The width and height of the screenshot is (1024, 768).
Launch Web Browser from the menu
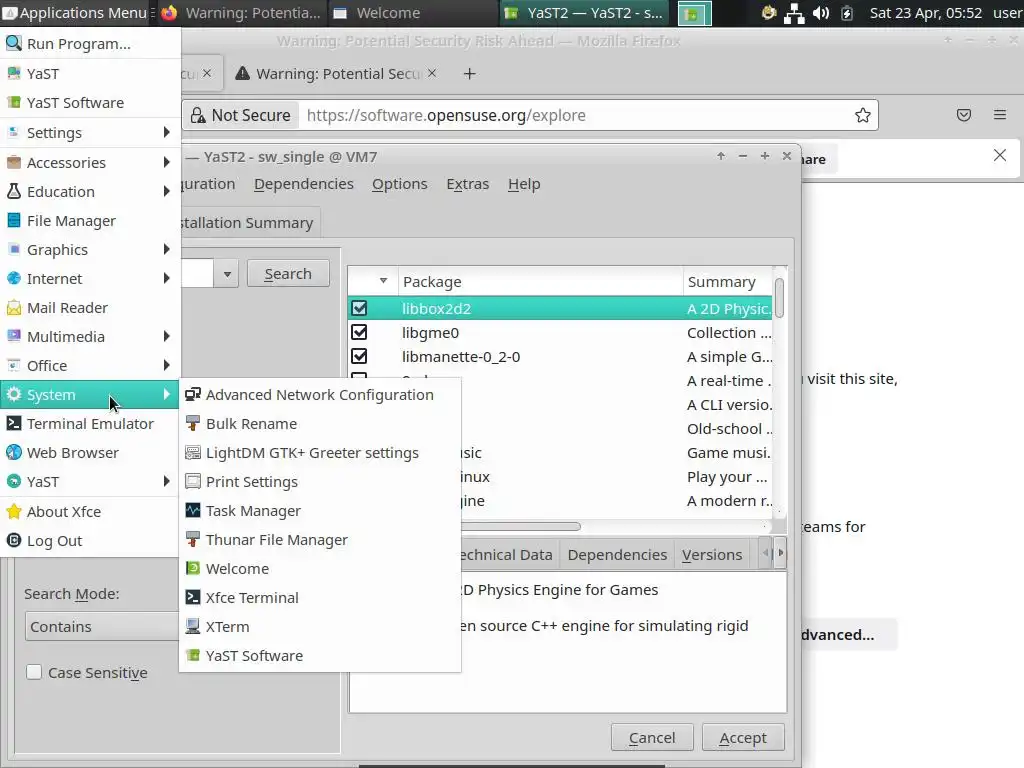tap(90, 453)
